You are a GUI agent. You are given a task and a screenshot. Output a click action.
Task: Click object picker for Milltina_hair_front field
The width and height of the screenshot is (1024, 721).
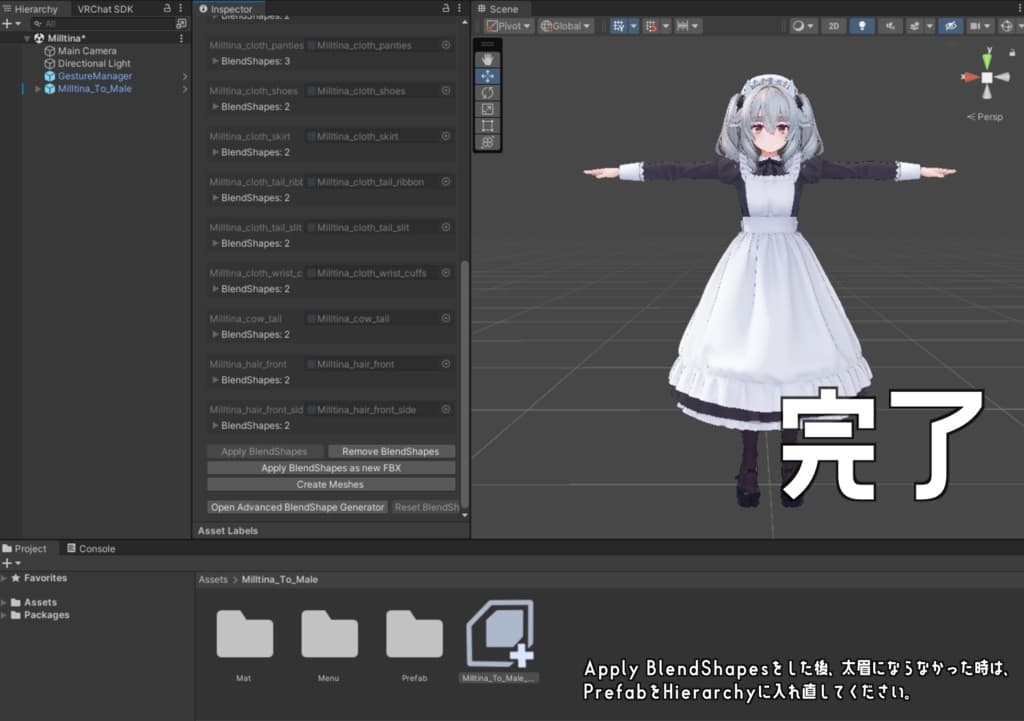click(x=446, y=364)
